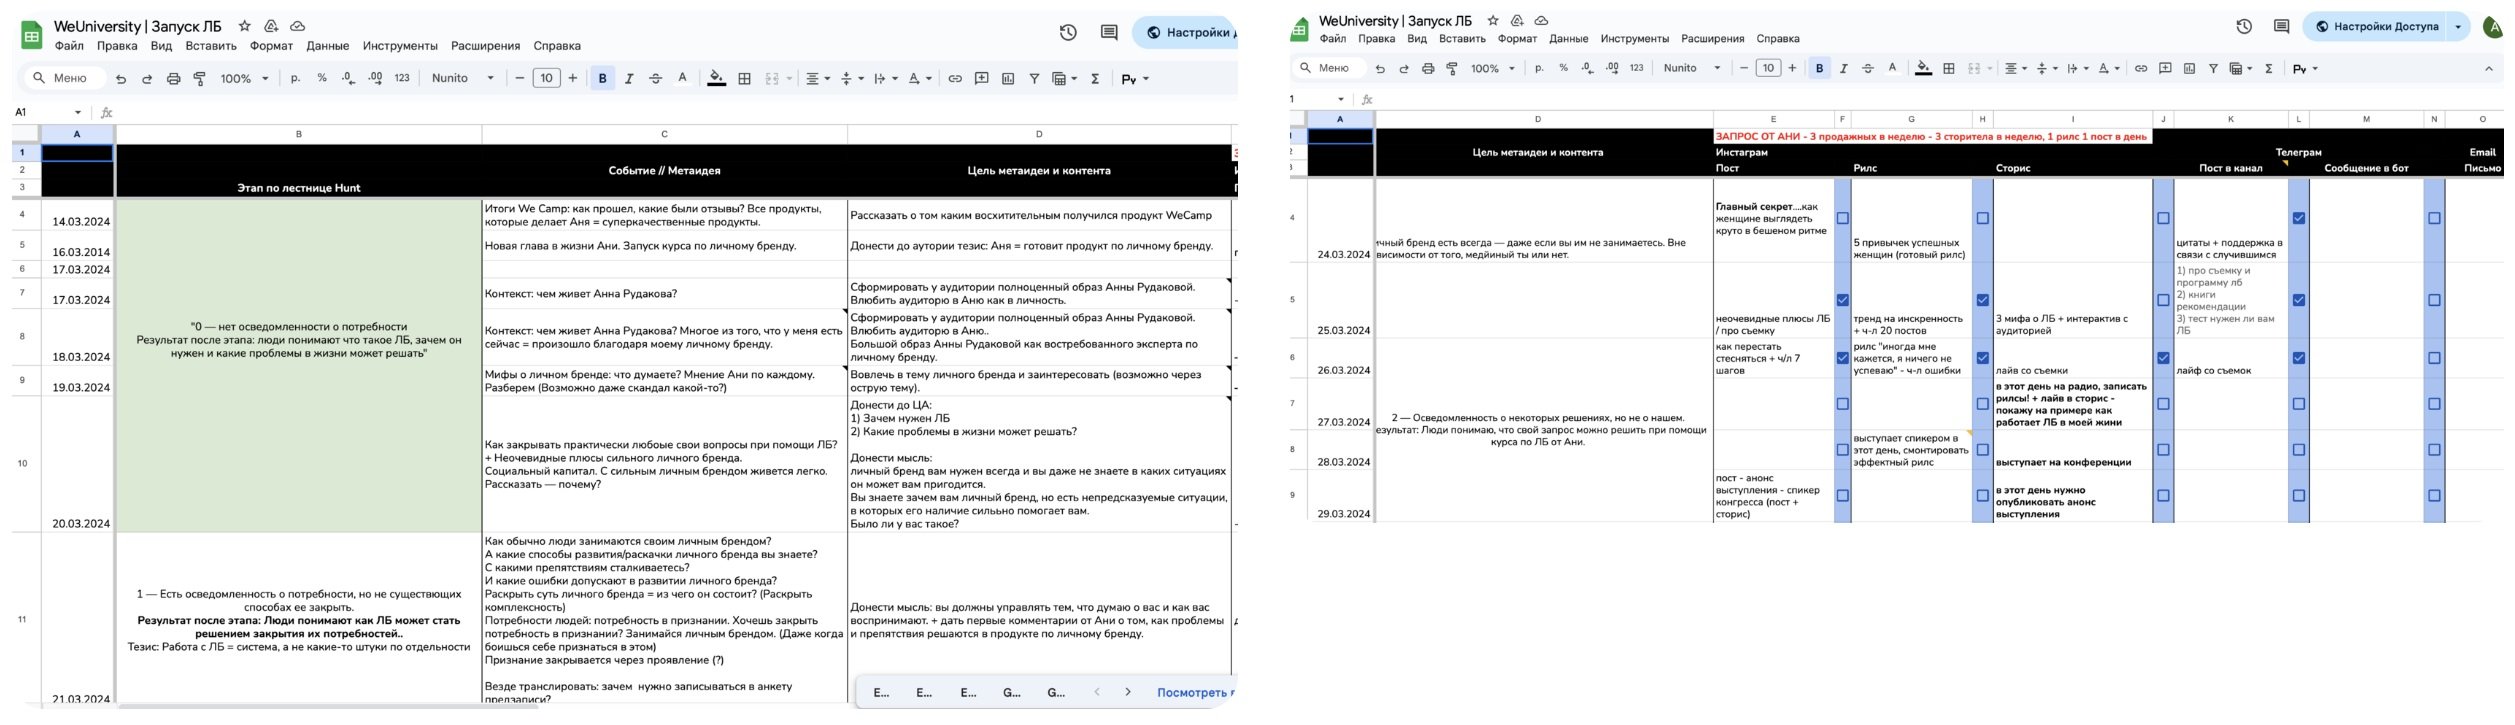
Task: Open borders options in the left window
Action: click(x=744, y=79)
